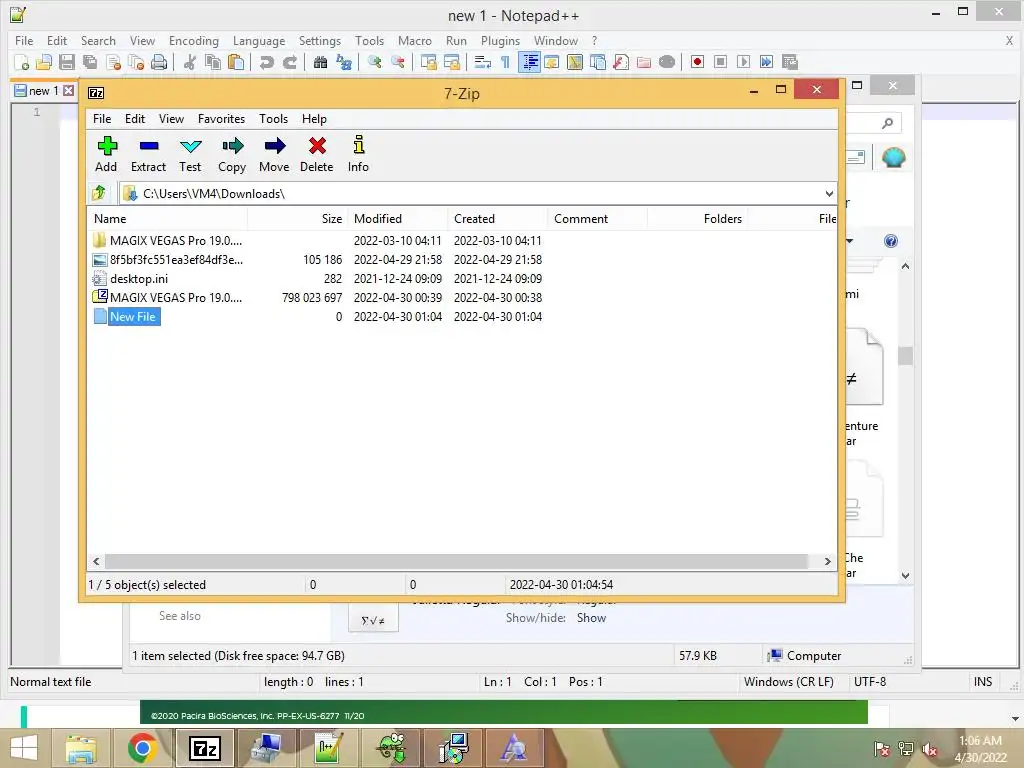
Task: Click Notepad++ Cut scissors icon
Action: [190, 62]
